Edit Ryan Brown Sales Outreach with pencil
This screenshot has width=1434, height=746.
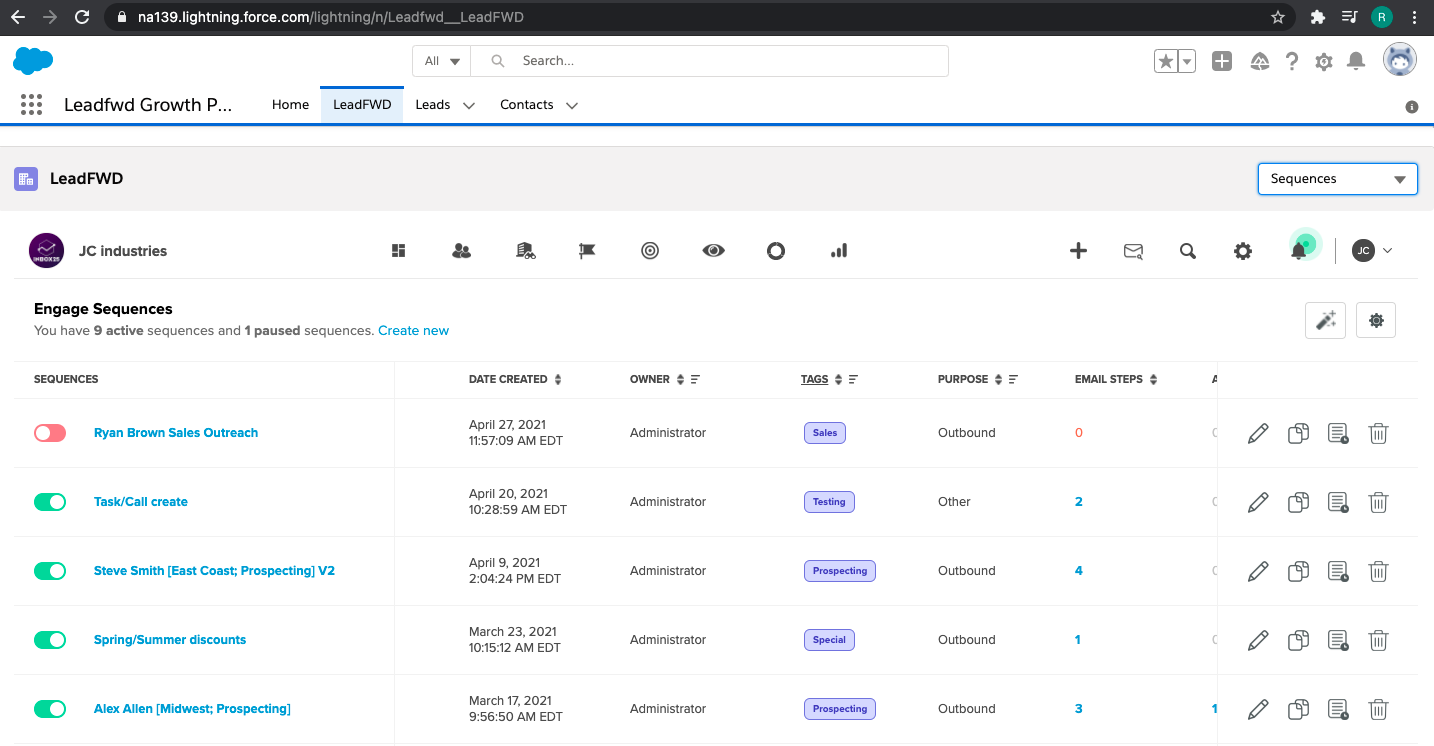(x=1258, y=433)
